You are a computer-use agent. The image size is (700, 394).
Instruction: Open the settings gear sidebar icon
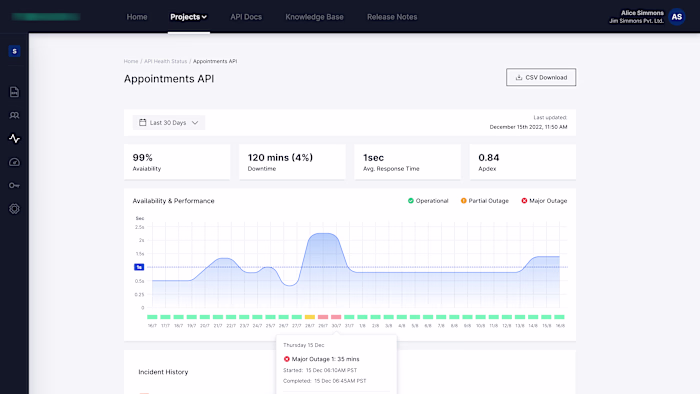[14, 208]
